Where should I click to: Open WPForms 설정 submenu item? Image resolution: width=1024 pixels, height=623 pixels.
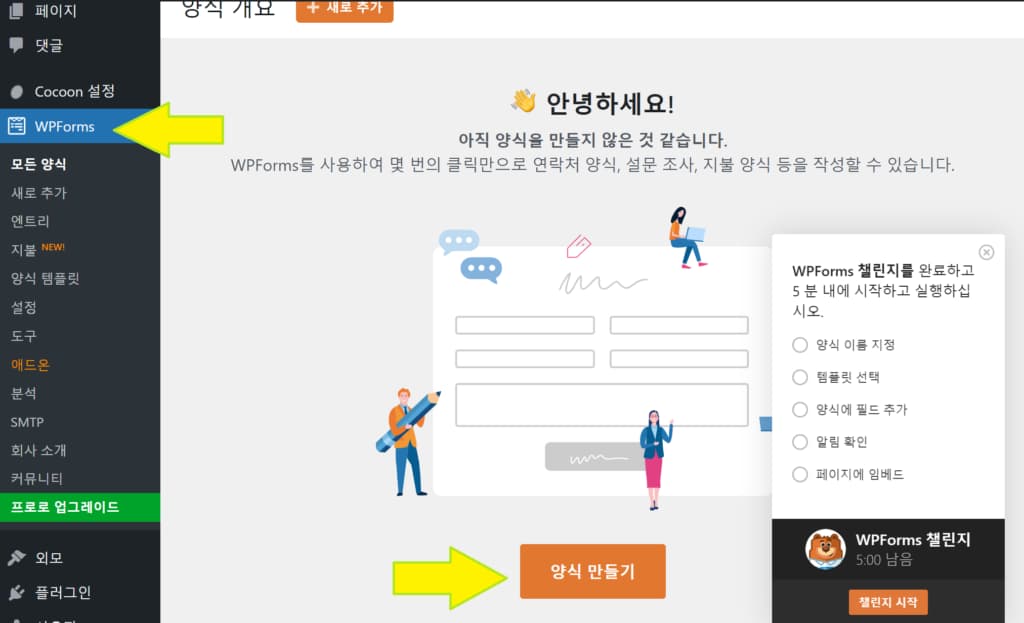24,307
